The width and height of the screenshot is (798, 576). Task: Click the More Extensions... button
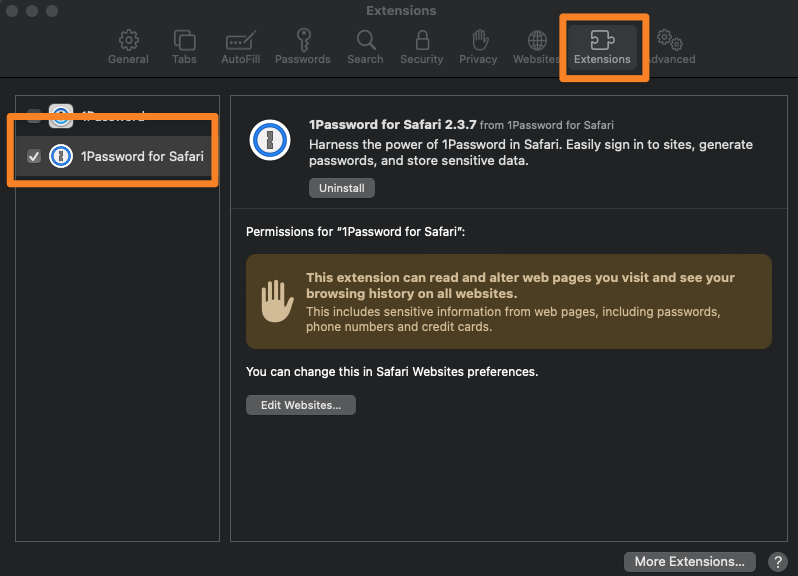click(x=689, y=561)
